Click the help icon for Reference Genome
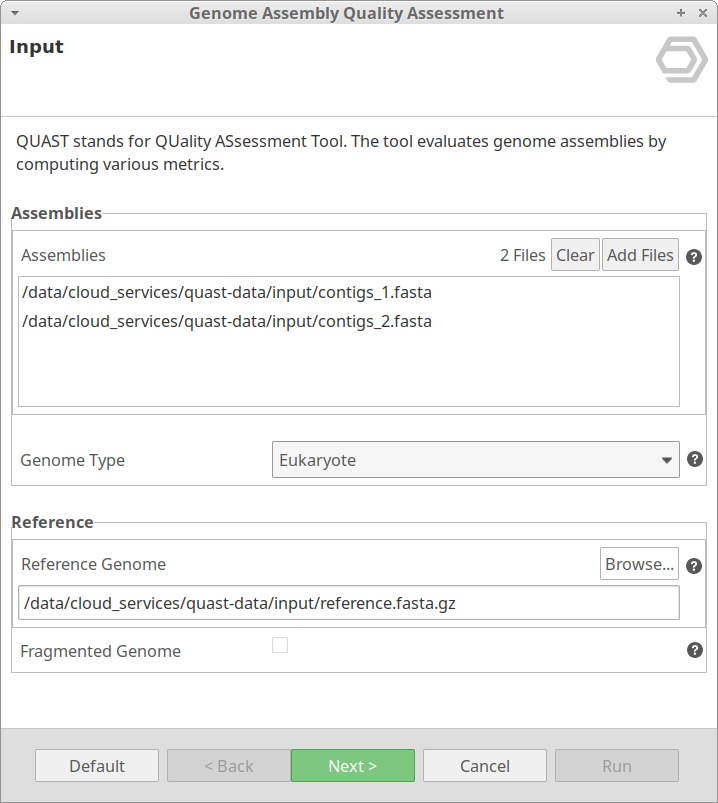Image resolution: width=718 pixels, height=803 pixels. [694, 565]
